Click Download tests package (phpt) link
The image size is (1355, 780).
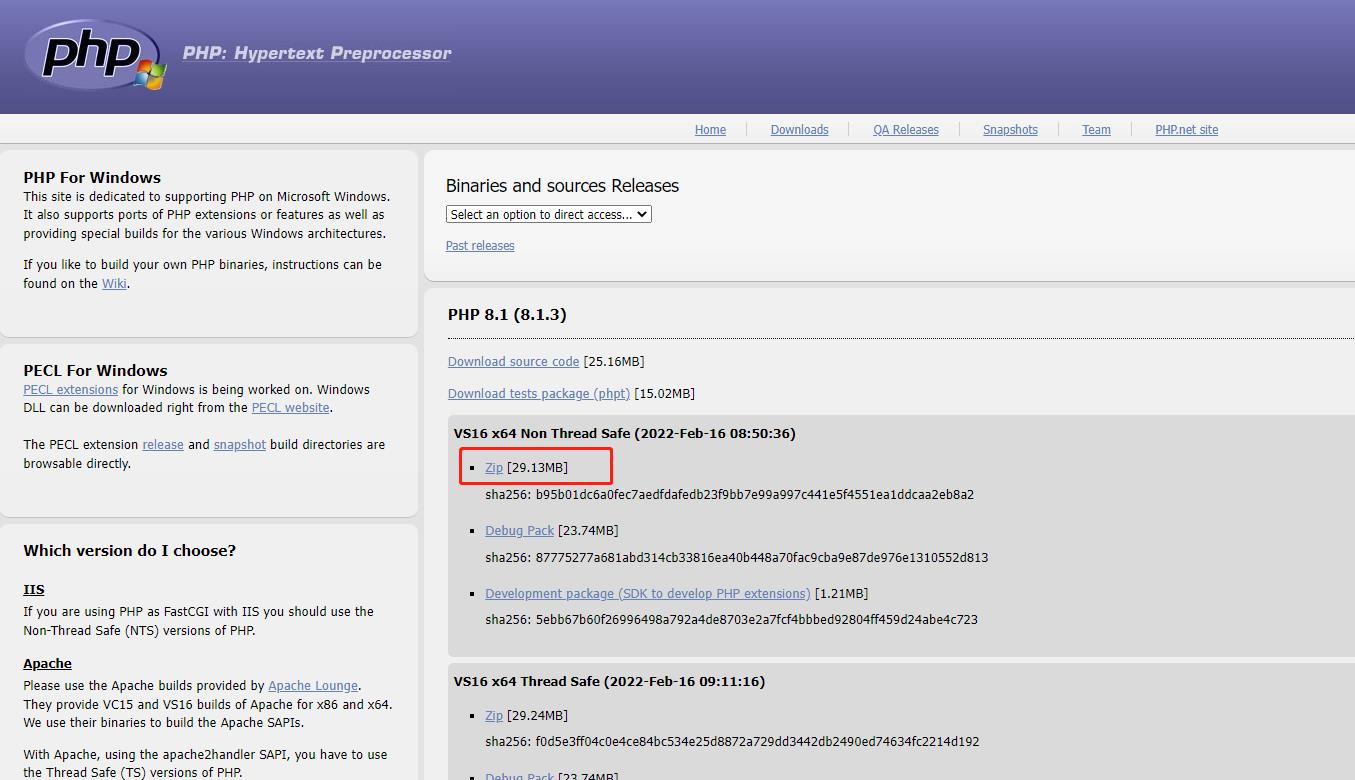[539, 394]
